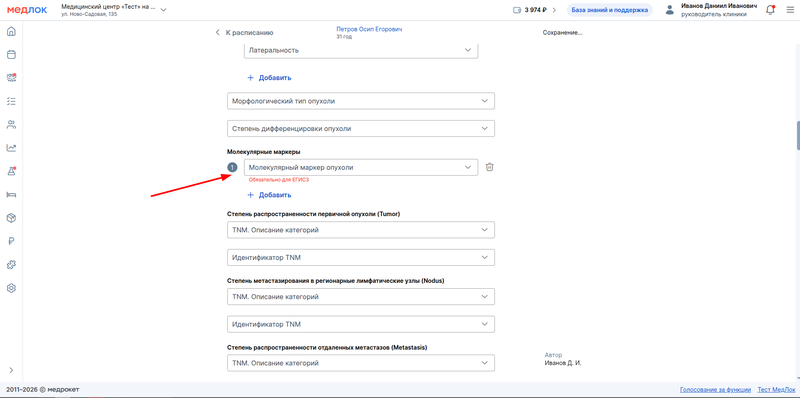Click the Обязательно для ЕГИСЗ warning text

click(x=279, y=180)
